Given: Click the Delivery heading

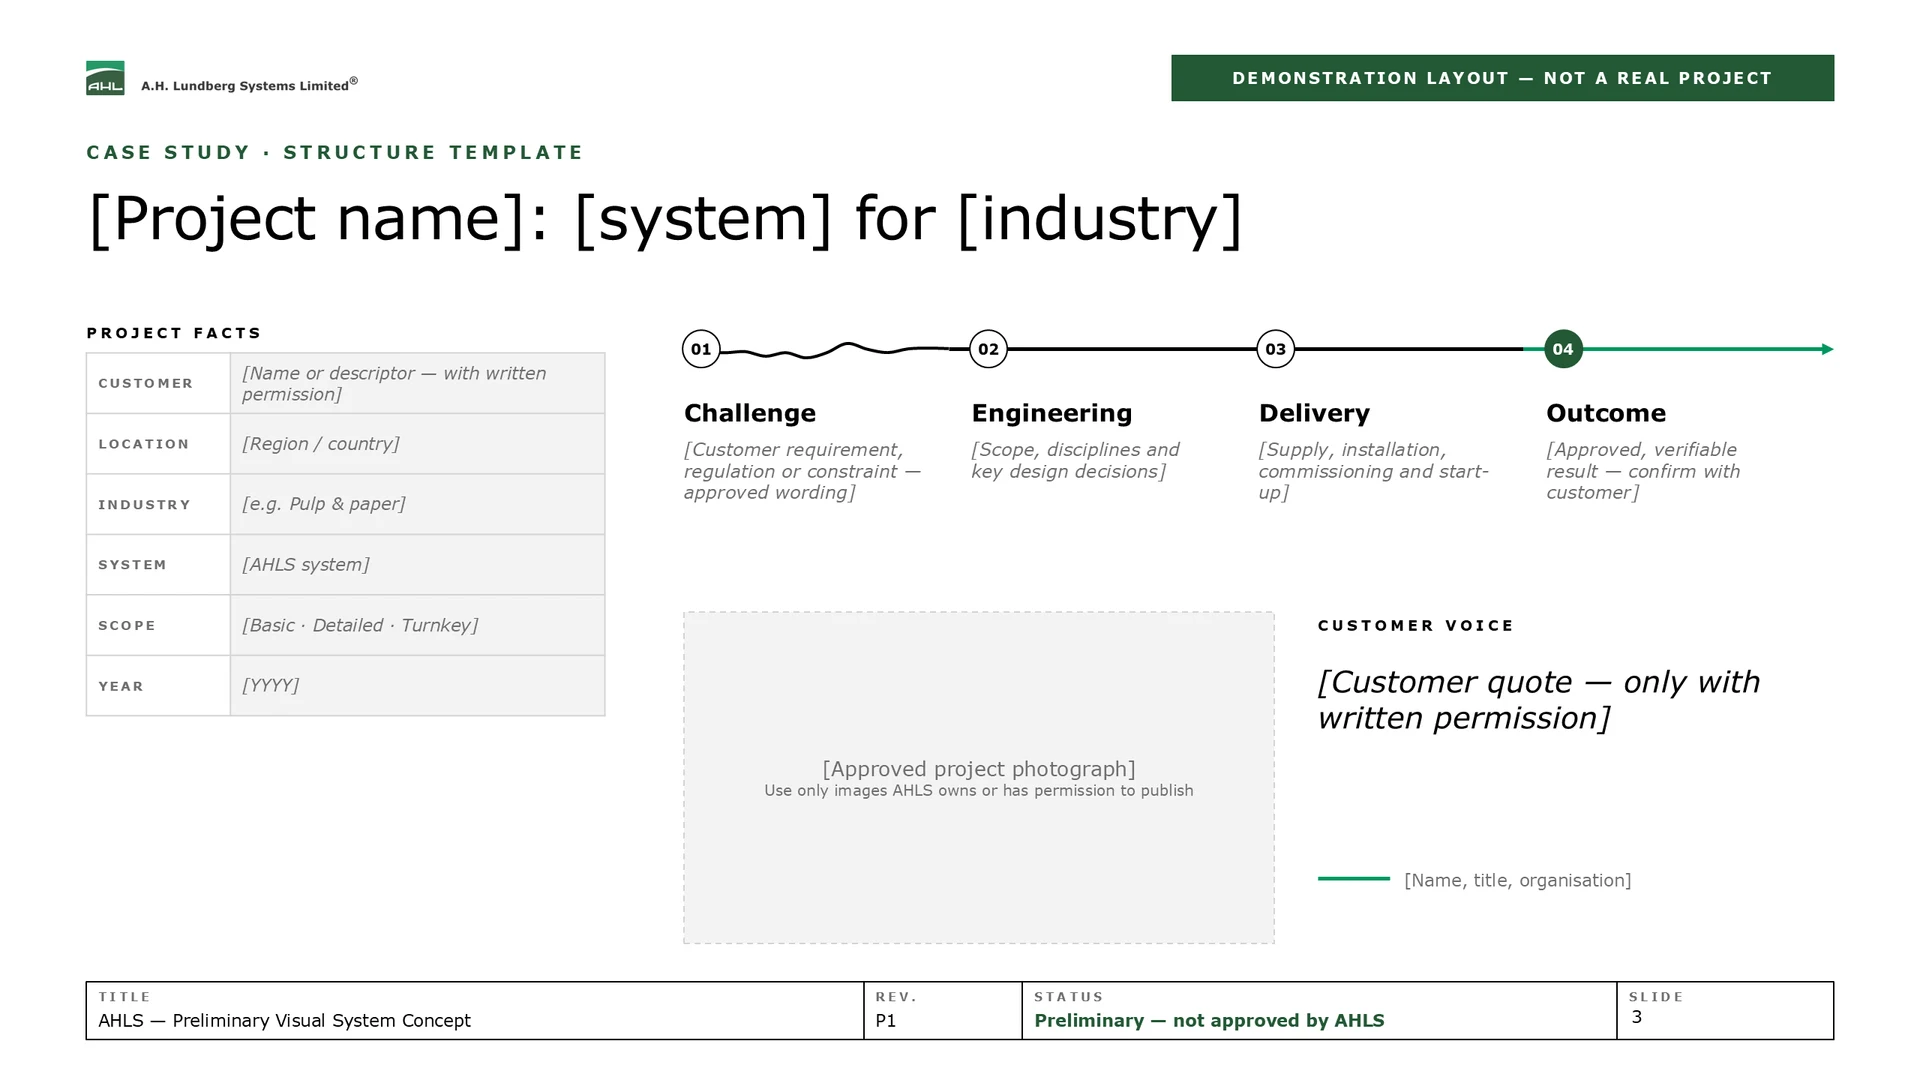Looking at the screenshot, I should [1314, 413].
